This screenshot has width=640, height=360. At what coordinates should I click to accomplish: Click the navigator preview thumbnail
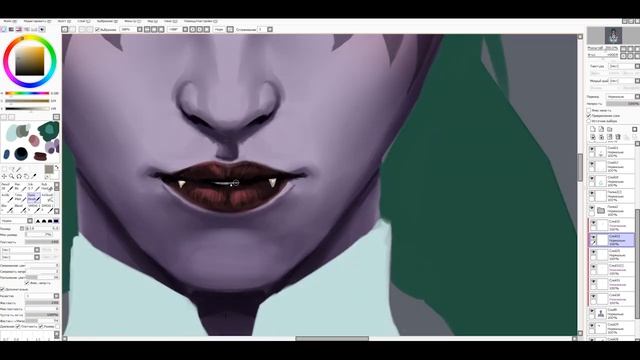[613, 36]
